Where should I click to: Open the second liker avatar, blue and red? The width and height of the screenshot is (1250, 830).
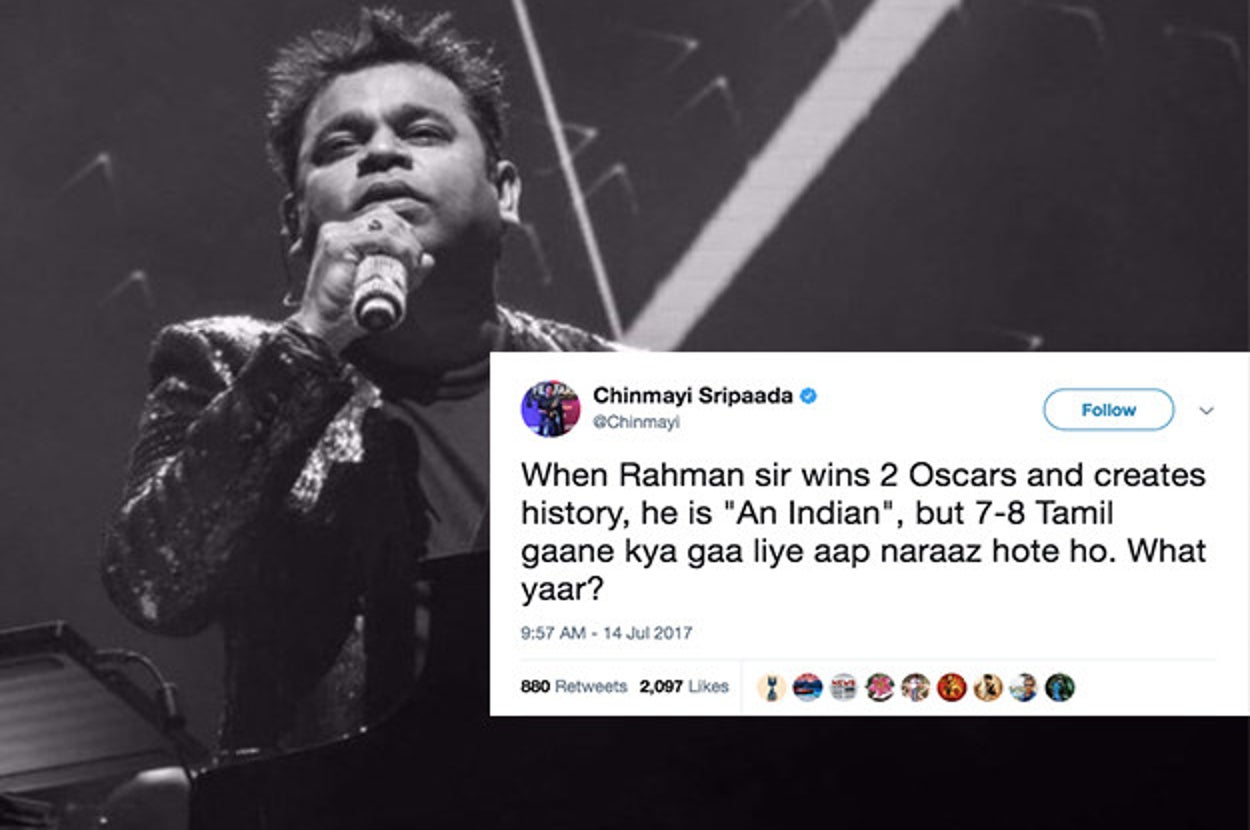[x=808, y=687]
